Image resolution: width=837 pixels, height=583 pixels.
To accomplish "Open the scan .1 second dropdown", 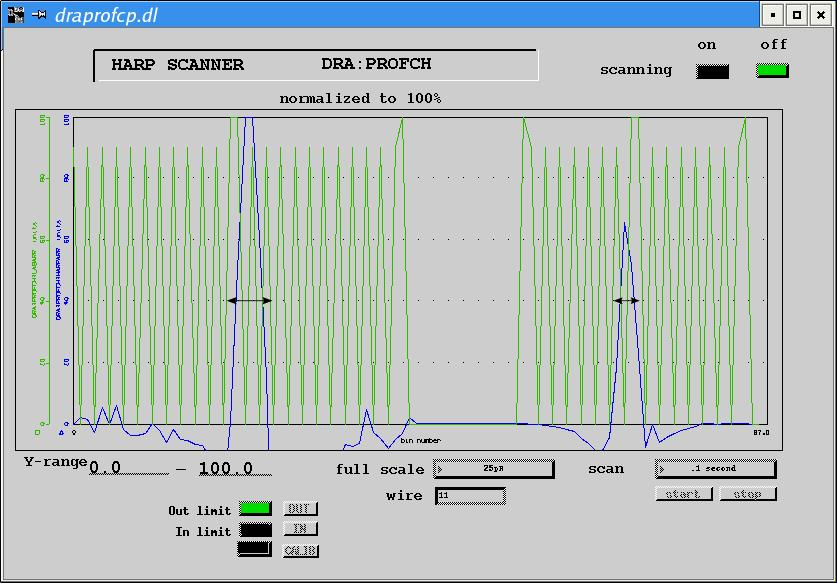I will 715,469.
